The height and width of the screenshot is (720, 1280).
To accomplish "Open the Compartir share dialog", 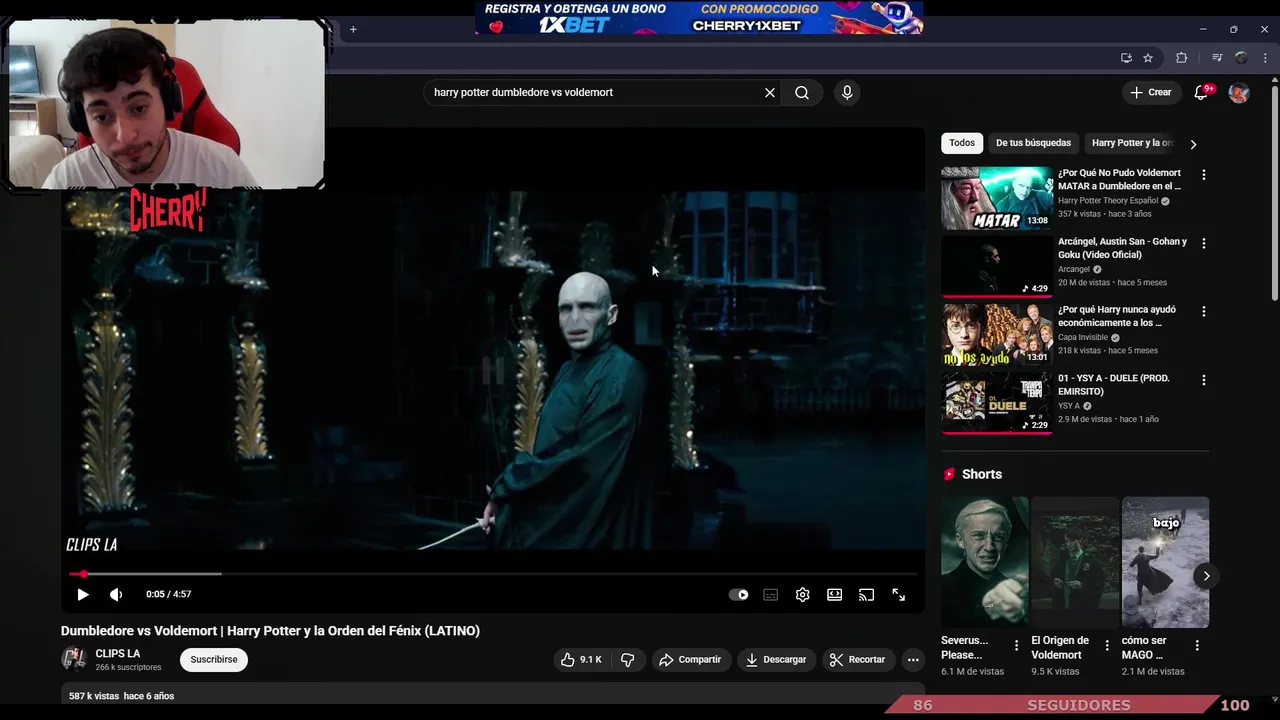I will 690,660.
